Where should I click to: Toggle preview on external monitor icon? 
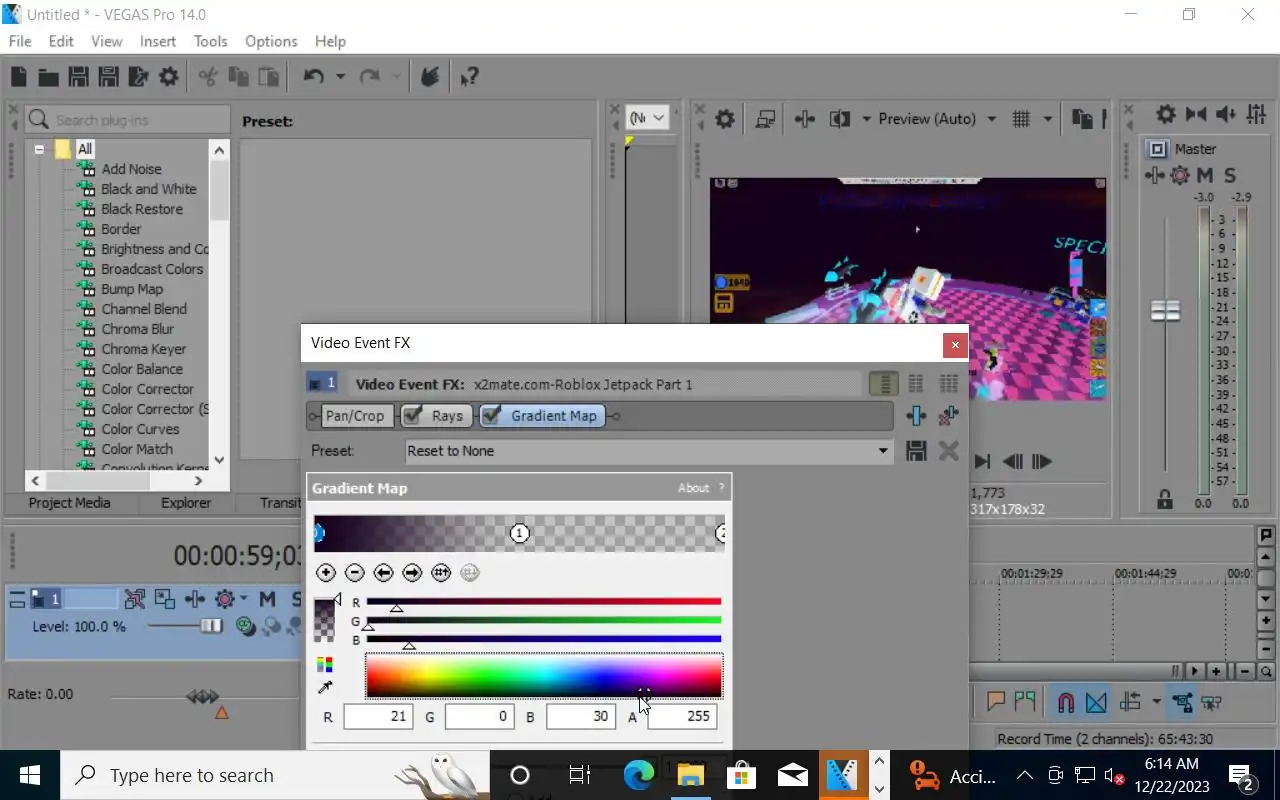coord(765,119)
